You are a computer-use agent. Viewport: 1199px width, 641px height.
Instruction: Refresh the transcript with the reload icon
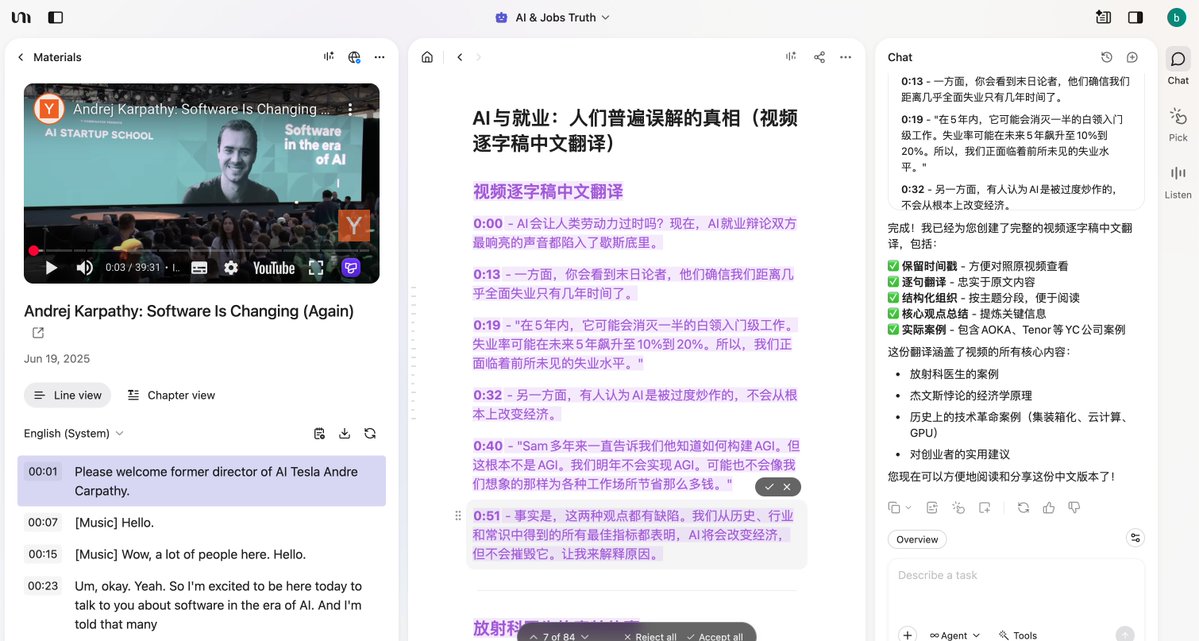(370, 433)
